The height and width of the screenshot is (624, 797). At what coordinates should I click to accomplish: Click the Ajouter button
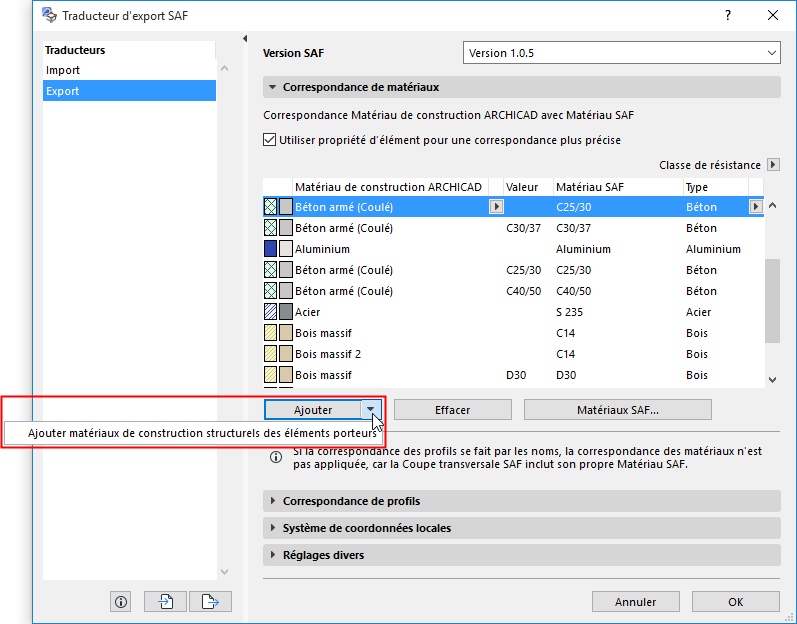click(x=313, y=410)
